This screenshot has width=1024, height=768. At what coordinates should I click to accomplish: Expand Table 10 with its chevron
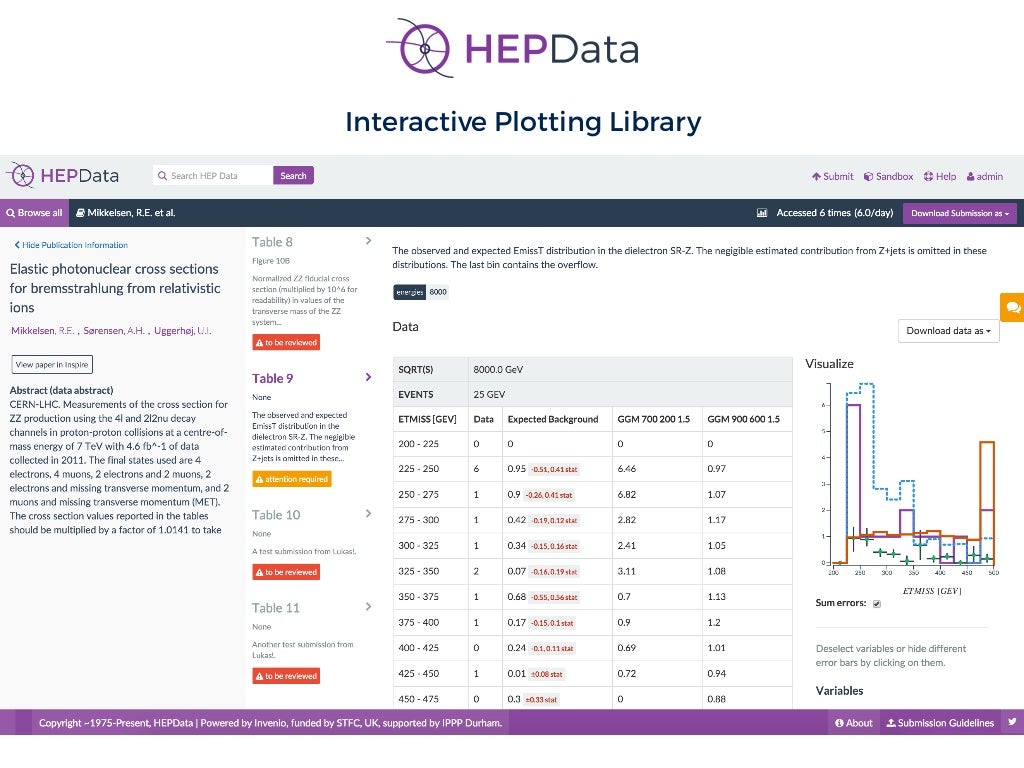click(x=368, y=514)
